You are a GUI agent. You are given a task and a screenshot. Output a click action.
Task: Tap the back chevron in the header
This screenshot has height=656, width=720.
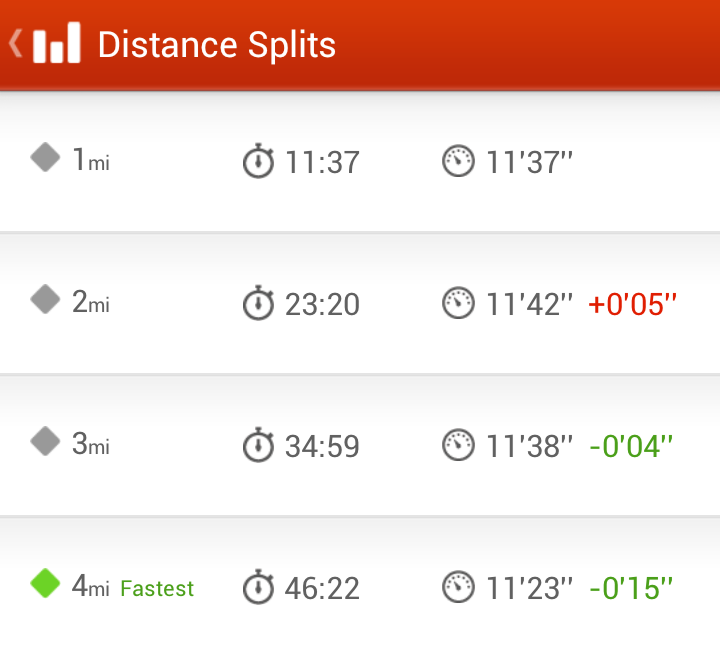(15, 44)
